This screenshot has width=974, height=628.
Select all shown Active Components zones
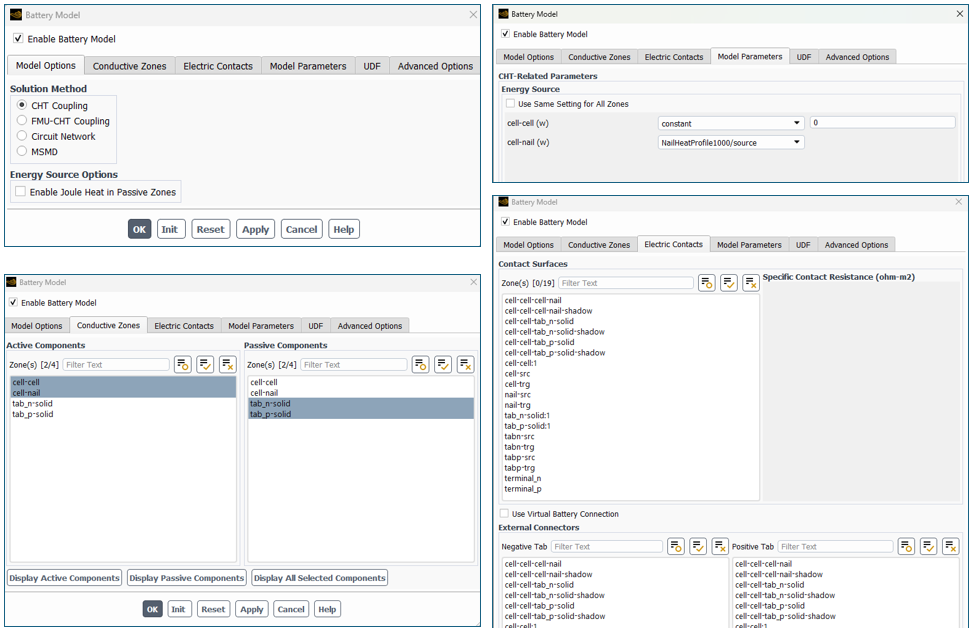click(x=205, y=365)
